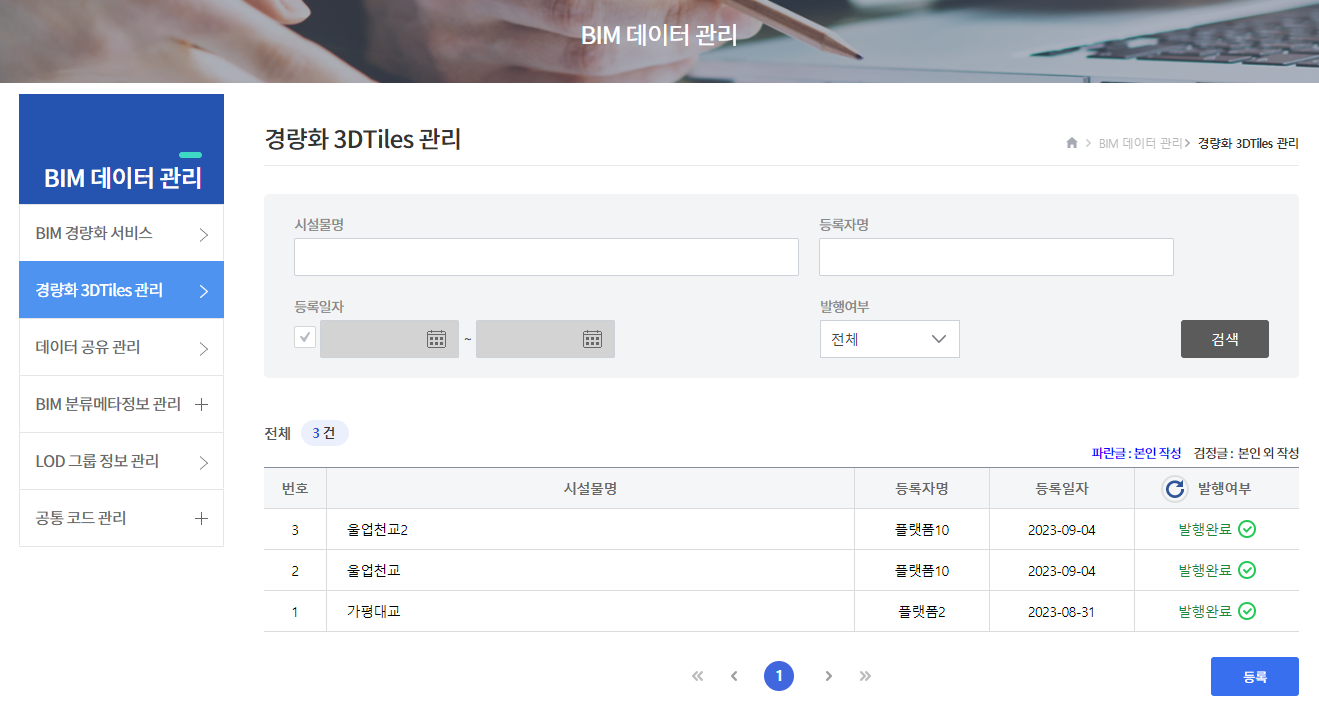The height and width of the screenshot is (719, 1319).
Task: Expand the BIM 분류메타정보 관리 menu section
Action: click(x=121, y=404)
